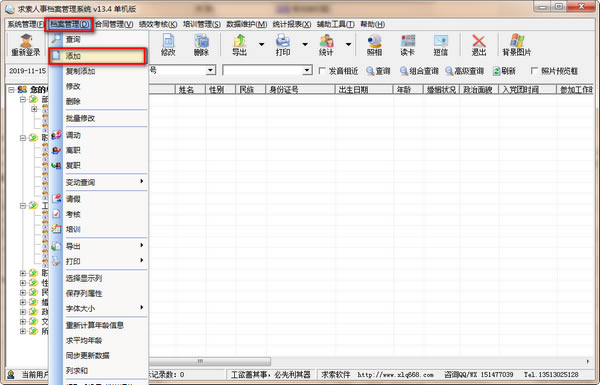Click the 统计 toolbar icon
This screenshot has width=600, height=385.
click(326, 45)
